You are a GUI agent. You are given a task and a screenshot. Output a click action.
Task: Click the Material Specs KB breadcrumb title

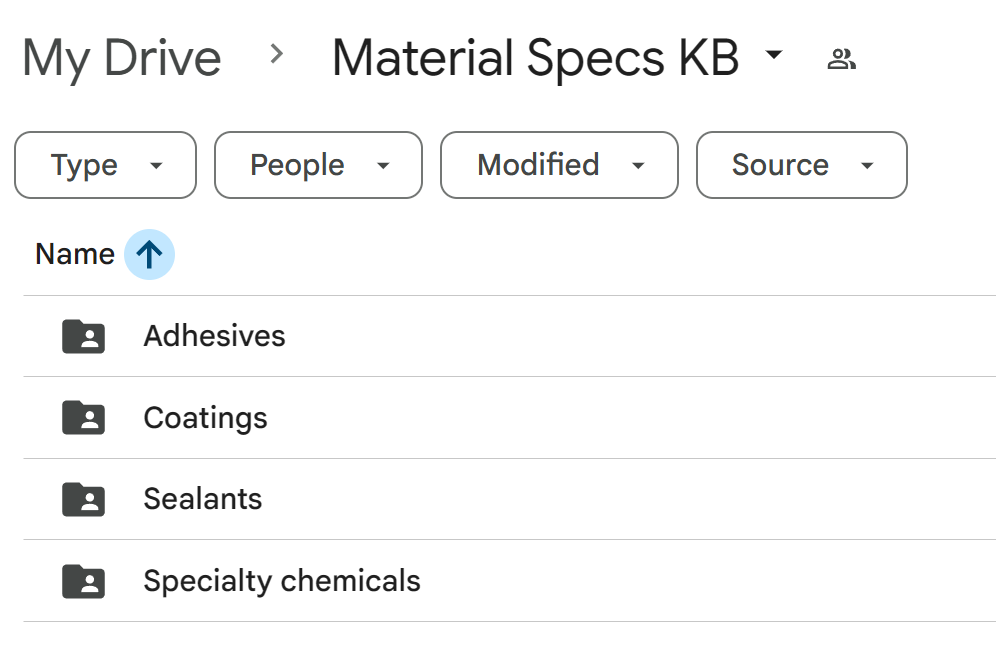(x=535, y=58)
